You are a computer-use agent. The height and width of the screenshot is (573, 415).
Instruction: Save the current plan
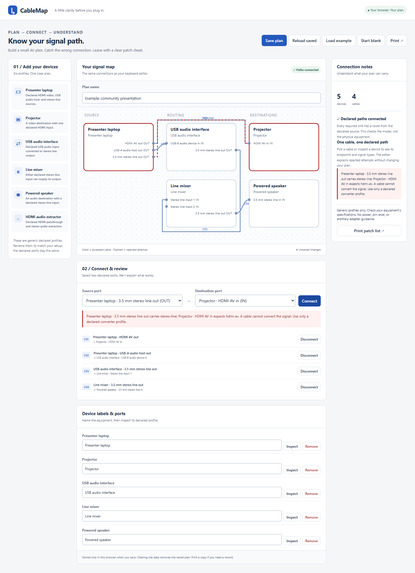pyautogui.click(x=274, y=41)
